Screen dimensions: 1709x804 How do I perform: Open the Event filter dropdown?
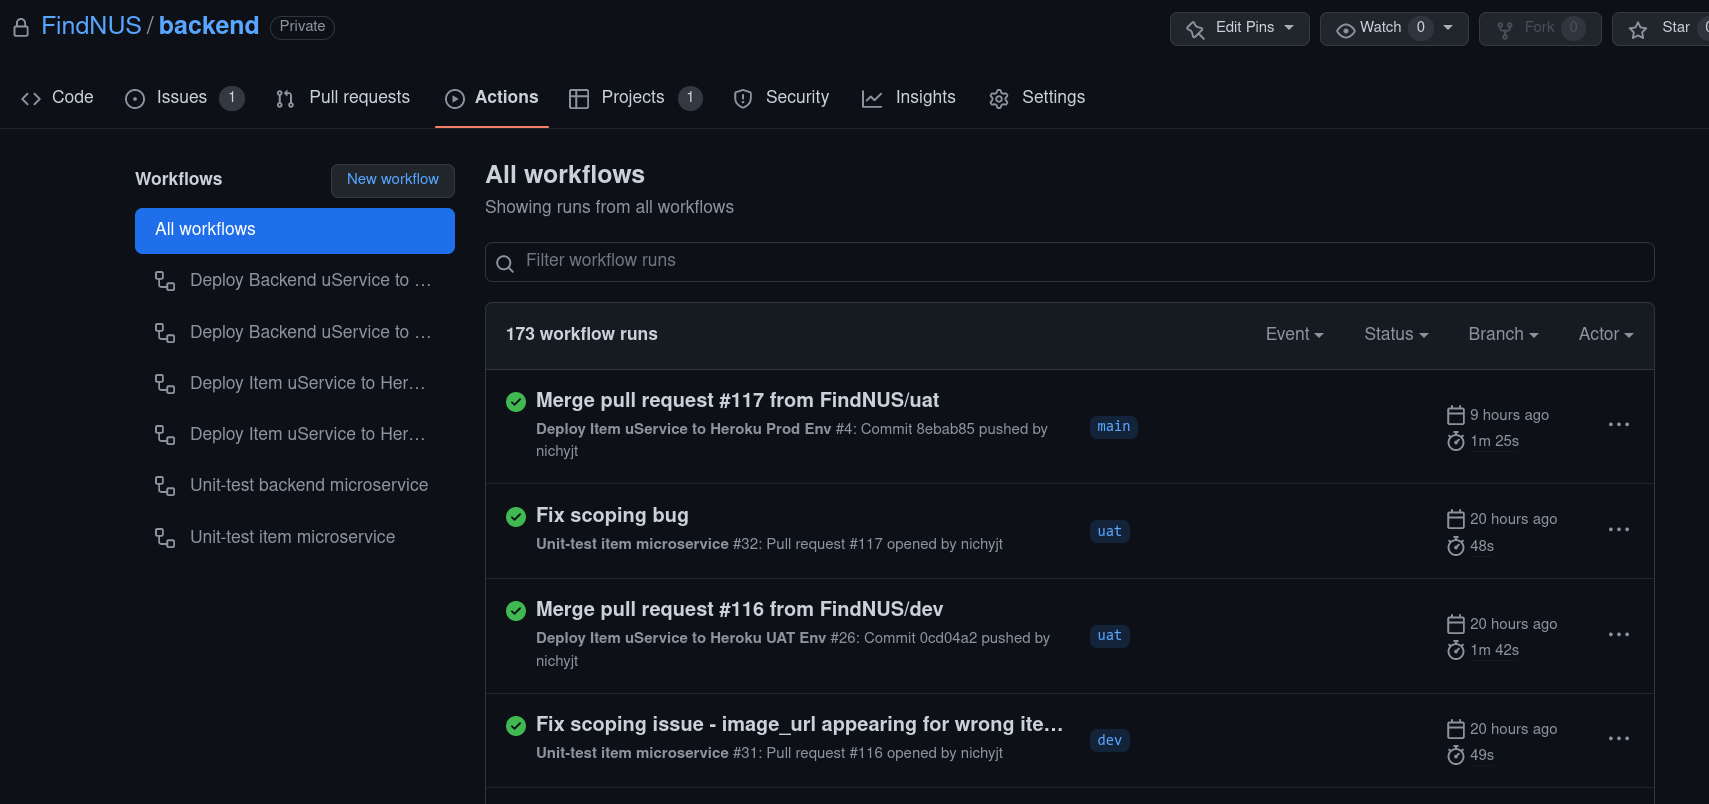pyautogui.click(x=1294, y=334)
